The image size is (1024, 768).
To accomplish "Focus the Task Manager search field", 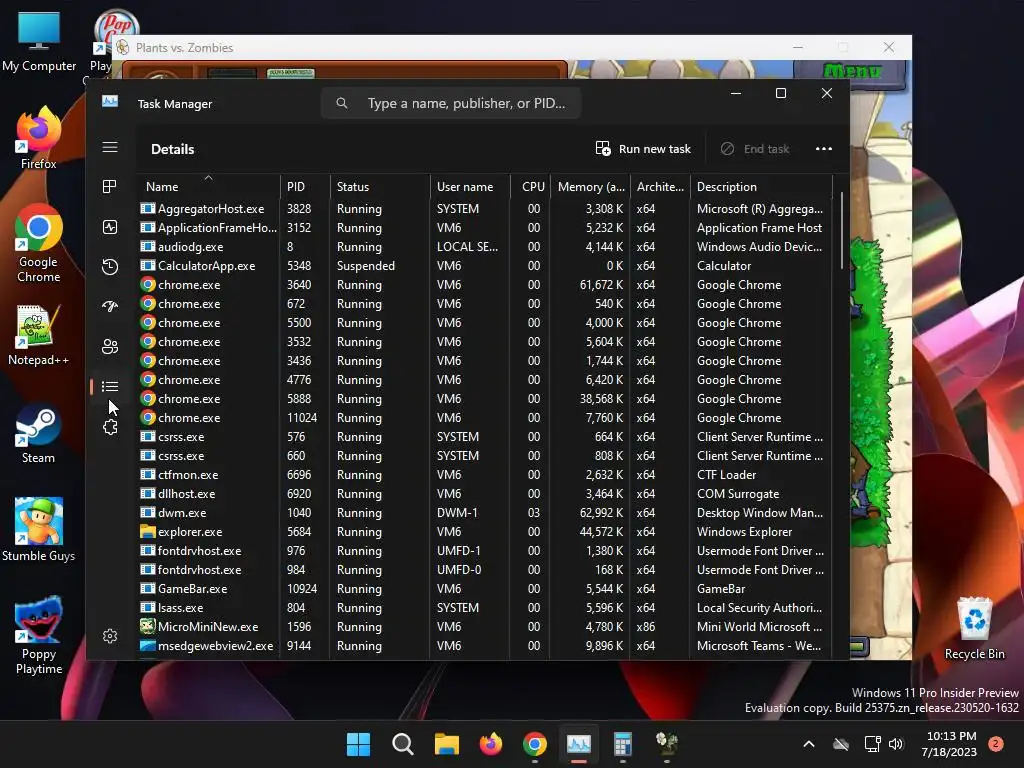I will [451, 103].
